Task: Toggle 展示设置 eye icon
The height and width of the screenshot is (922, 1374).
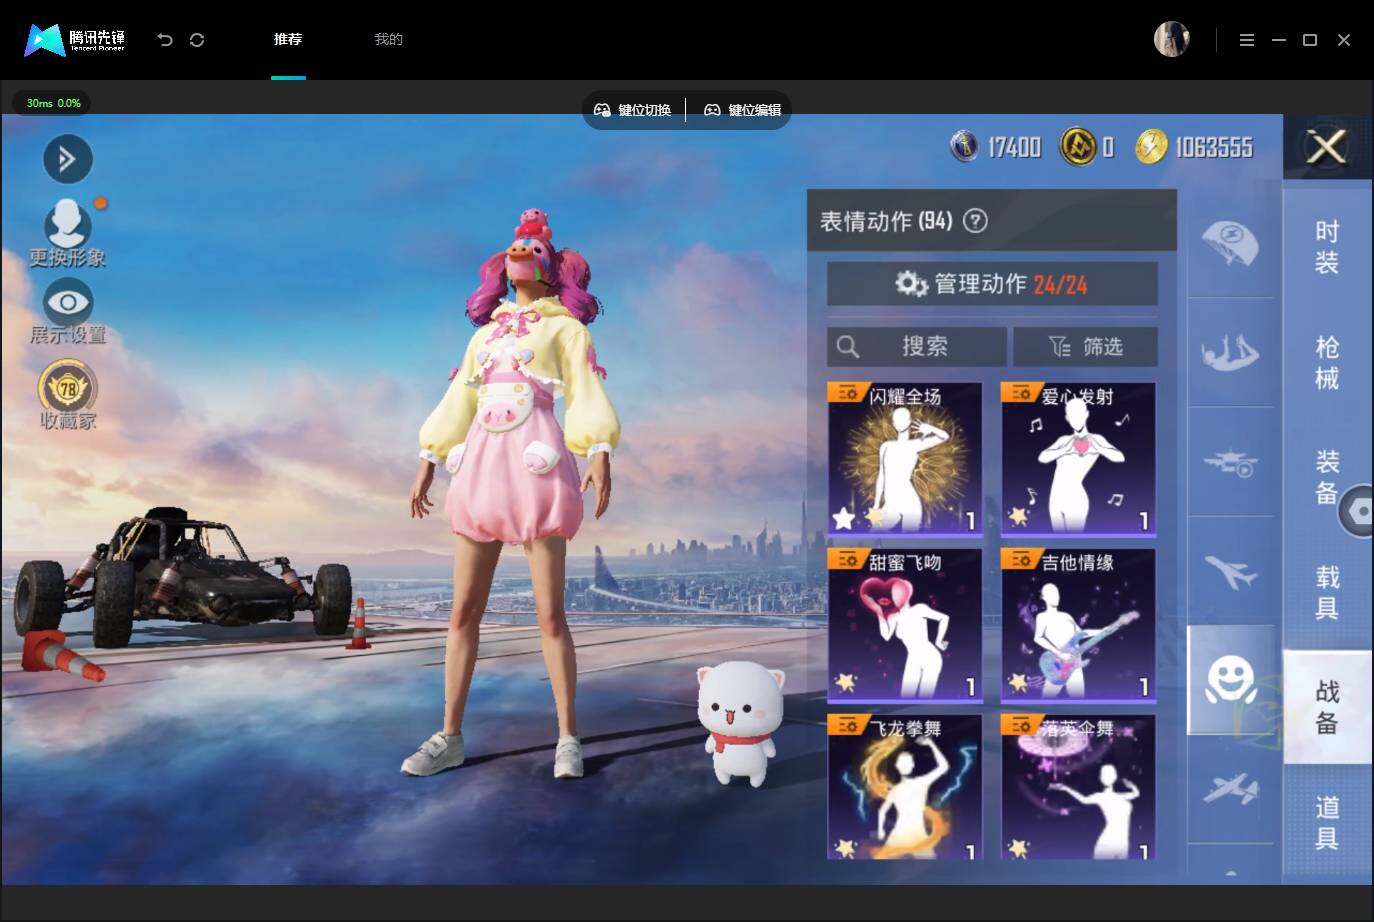Action: 68,312
